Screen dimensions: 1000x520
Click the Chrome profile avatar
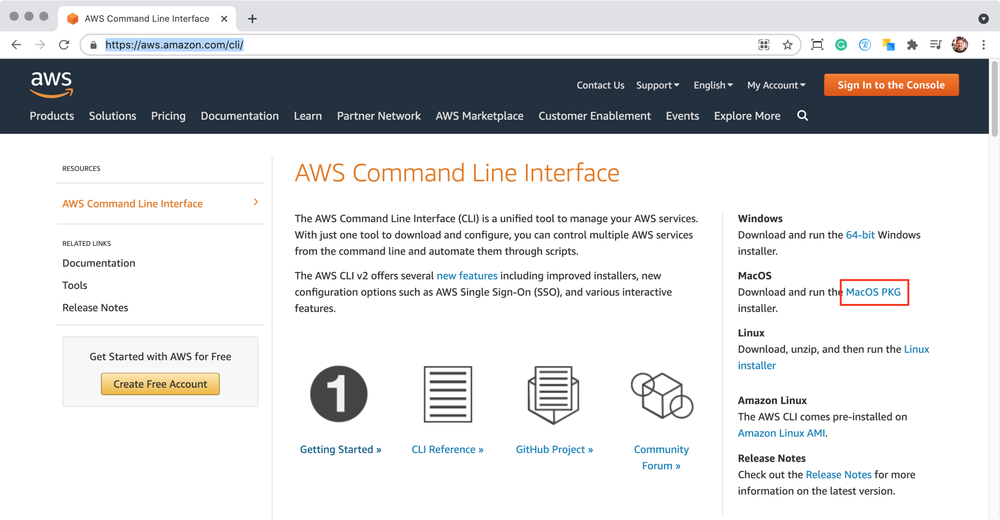coord(960,45)
